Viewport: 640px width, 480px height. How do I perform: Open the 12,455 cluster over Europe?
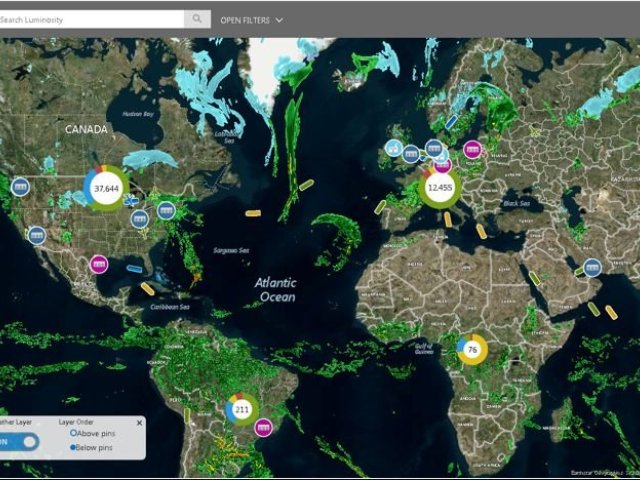click(x=439, y=187)
